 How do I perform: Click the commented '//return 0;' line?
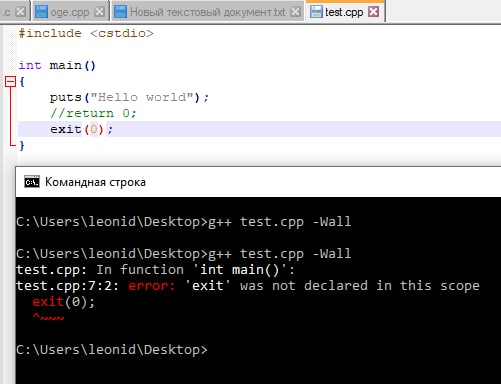click(x=93, y=113)
